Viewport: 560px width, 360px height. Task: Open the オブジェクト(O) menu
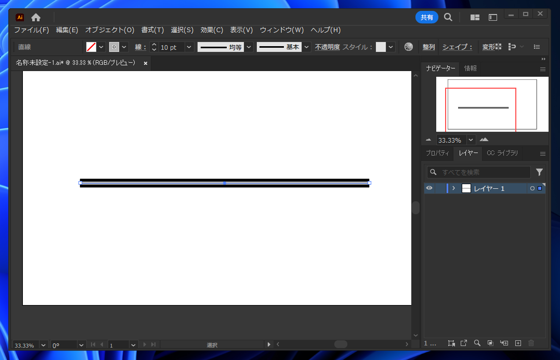(110, 30)
